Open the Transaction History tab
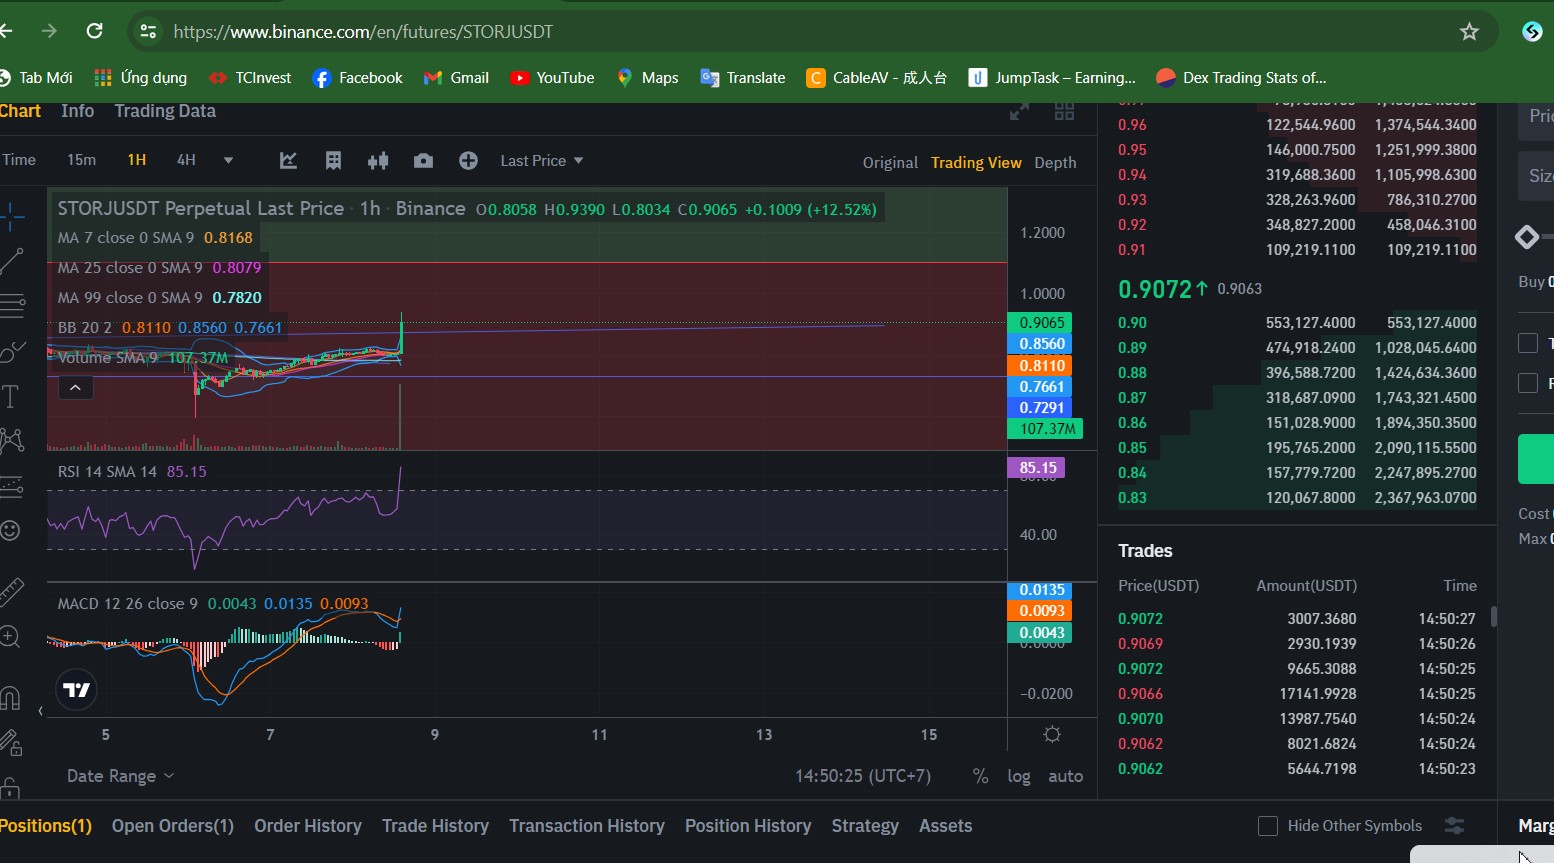This screenshot has width=1554, height=863. pos(587,826)
